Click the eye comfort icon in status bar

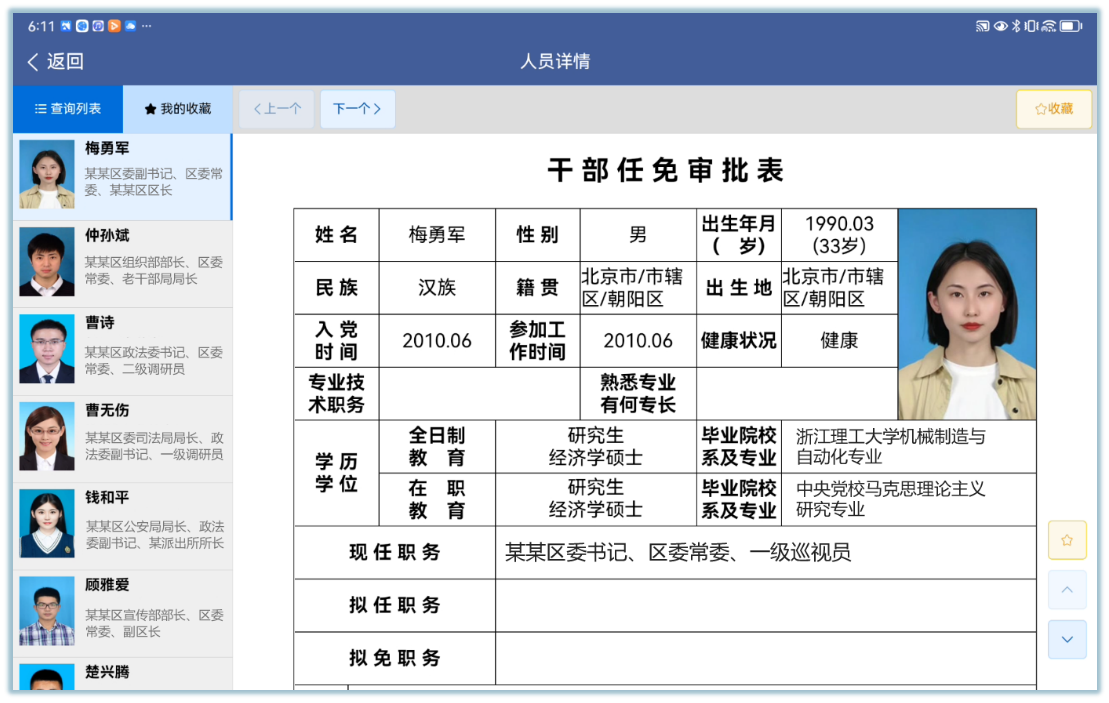1001,26
